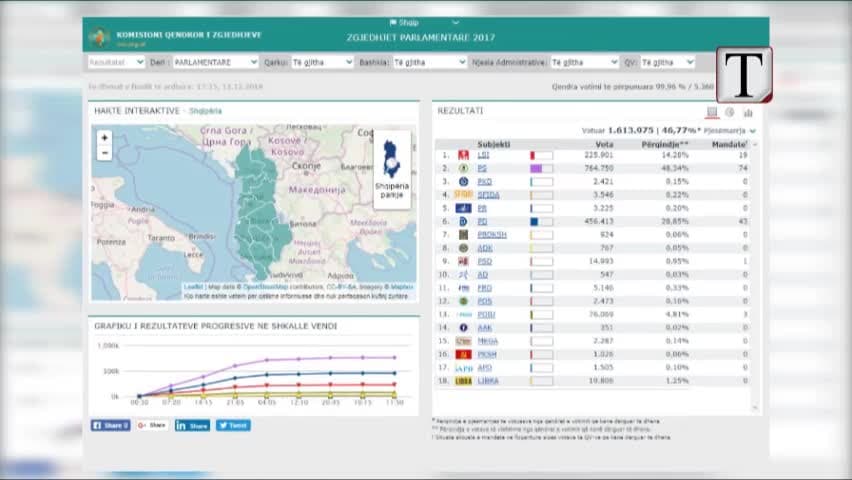Open the Rezultatet dropdown
Viewport: 852px width, 480px height.
tap(116, 63)
